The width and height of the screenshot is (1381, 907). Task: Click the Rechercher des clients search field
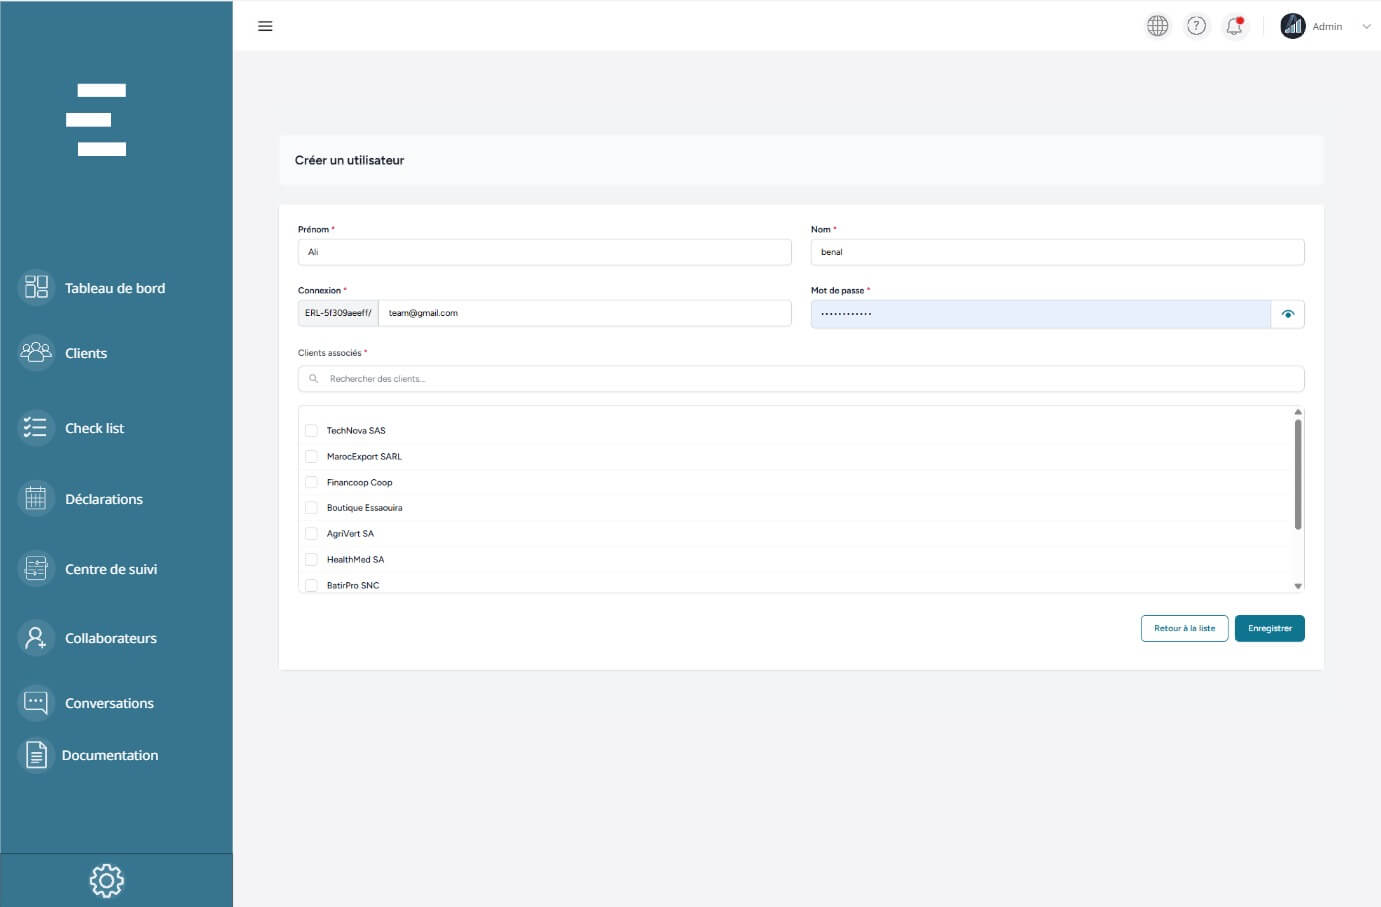[x=800, y=379]
